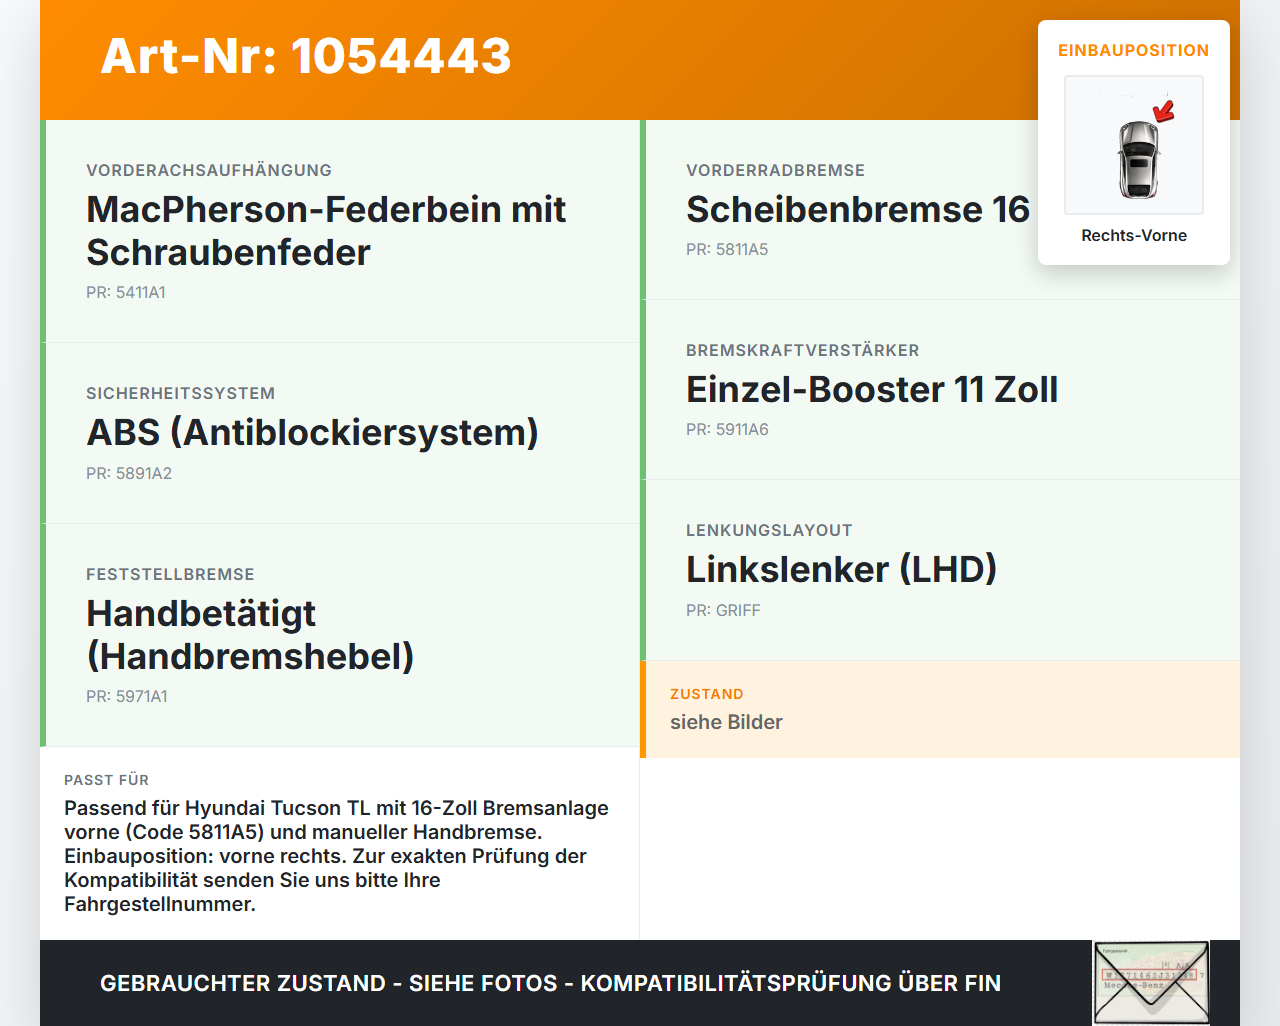Viewport: 1280px width, 1026px height.
Task: Select the ZUSTAND label
Action: tap(707, 694)
